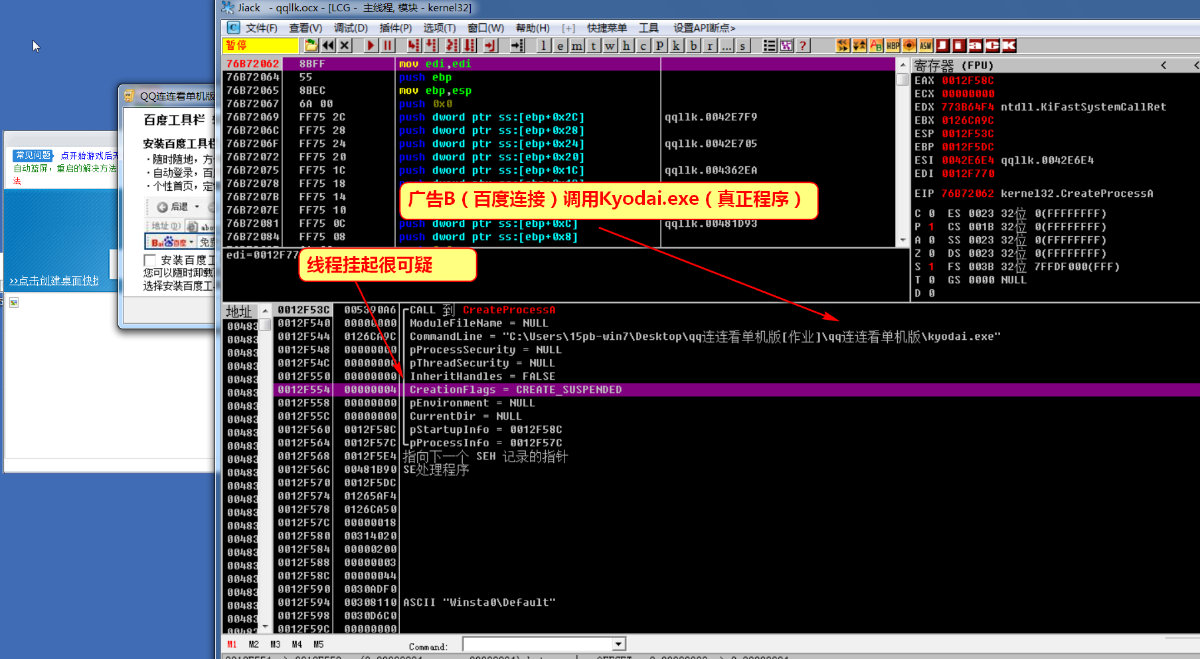Open Threads window with 't' button
This screenshot has width=1200, height=659.
pos(594,45)
